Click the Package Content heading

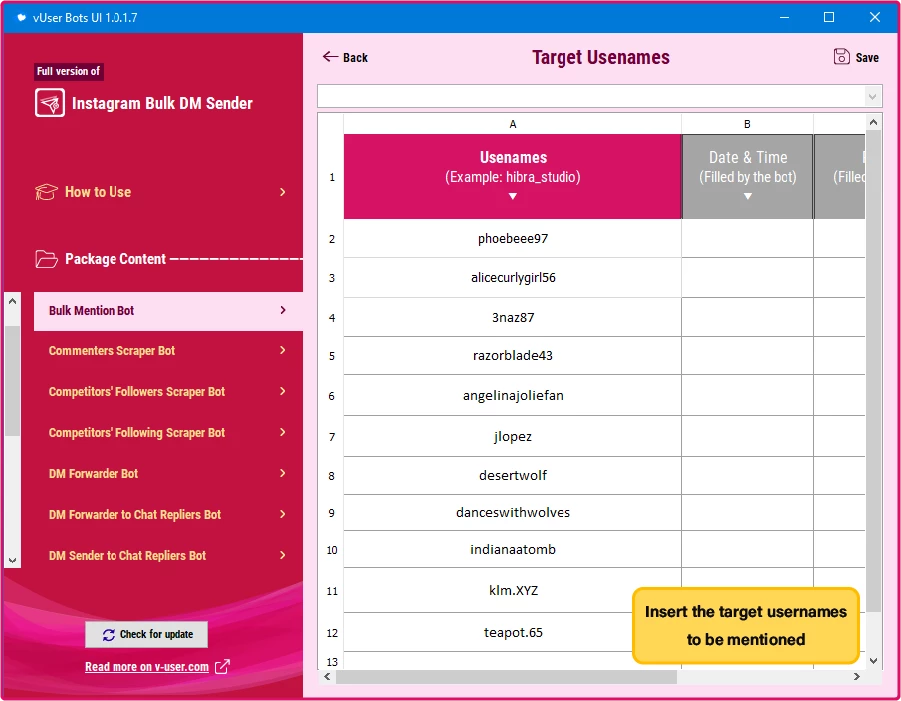(115, 259)
